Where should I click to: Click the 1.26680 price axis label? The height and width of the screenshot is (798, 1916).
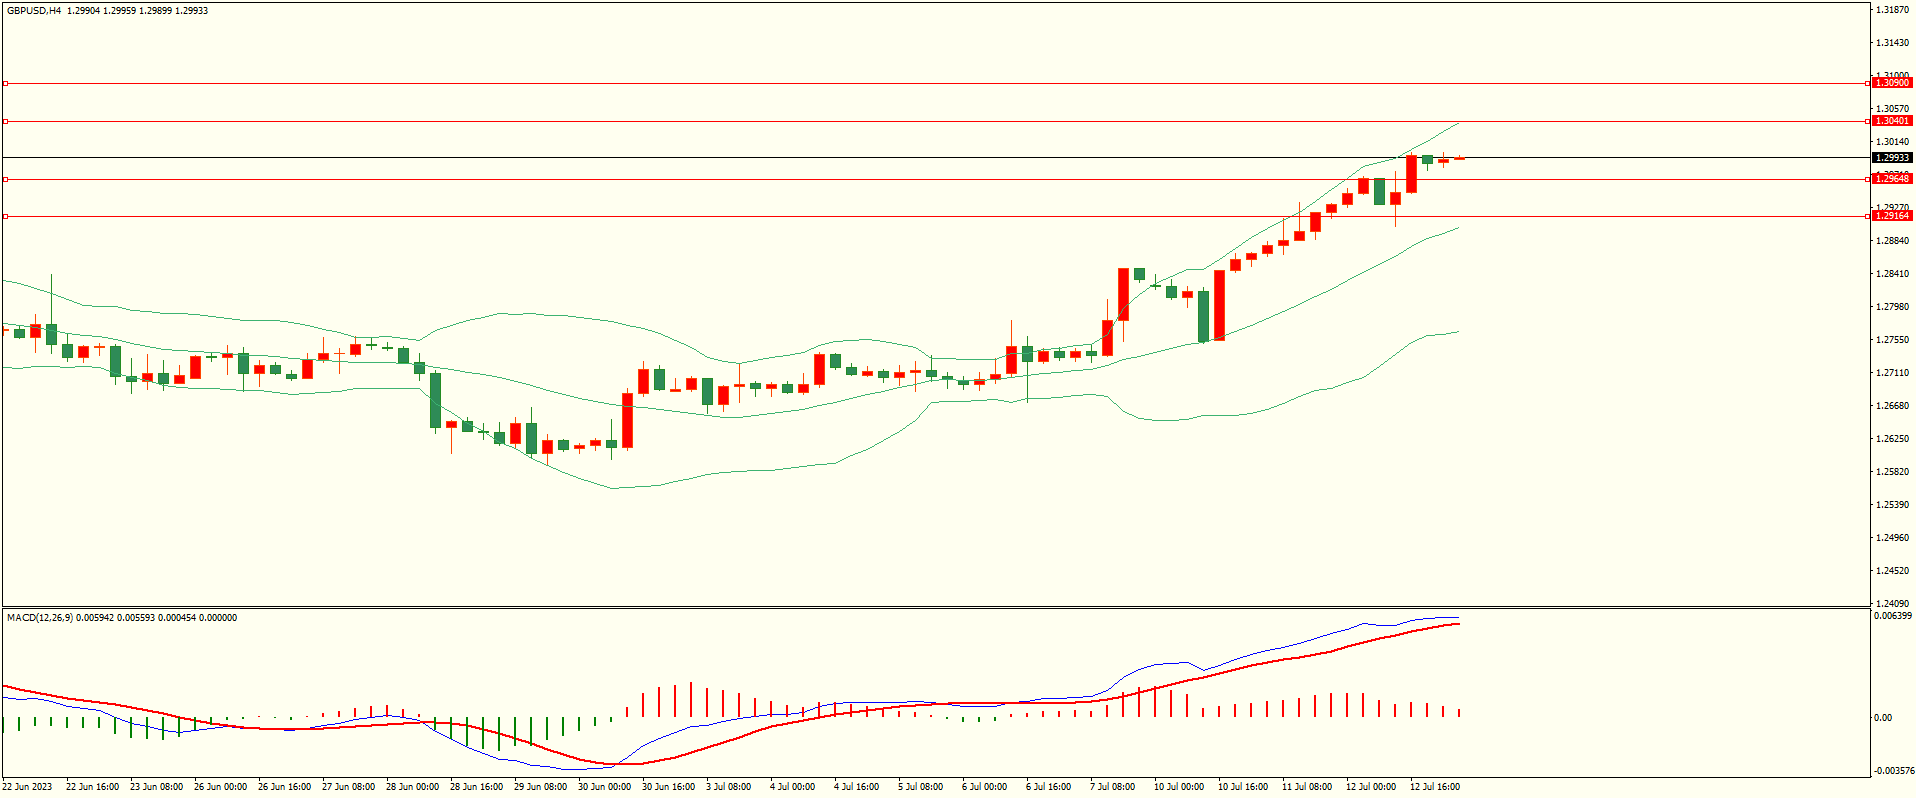tap(1892, 406)
